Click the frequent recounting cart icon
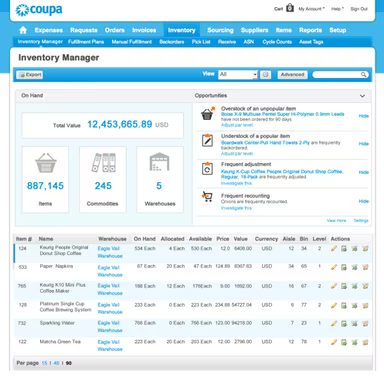The width and height of the screenshot is (384, 388). [207, 196]
